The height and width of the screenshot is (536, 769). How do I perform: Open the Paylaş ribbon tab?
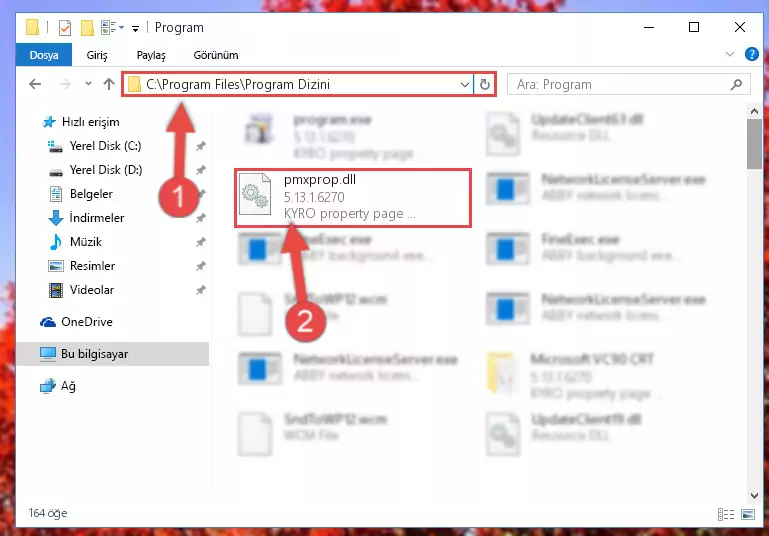pos(151,55)
